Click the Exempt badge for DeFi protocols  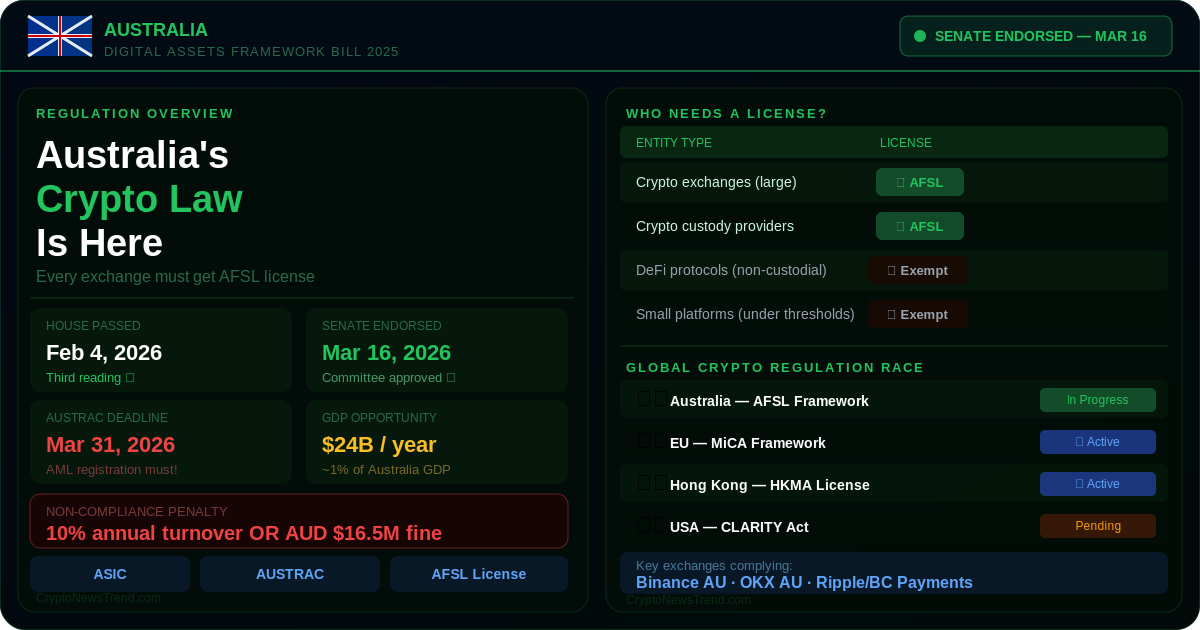(x=917, y=270)
